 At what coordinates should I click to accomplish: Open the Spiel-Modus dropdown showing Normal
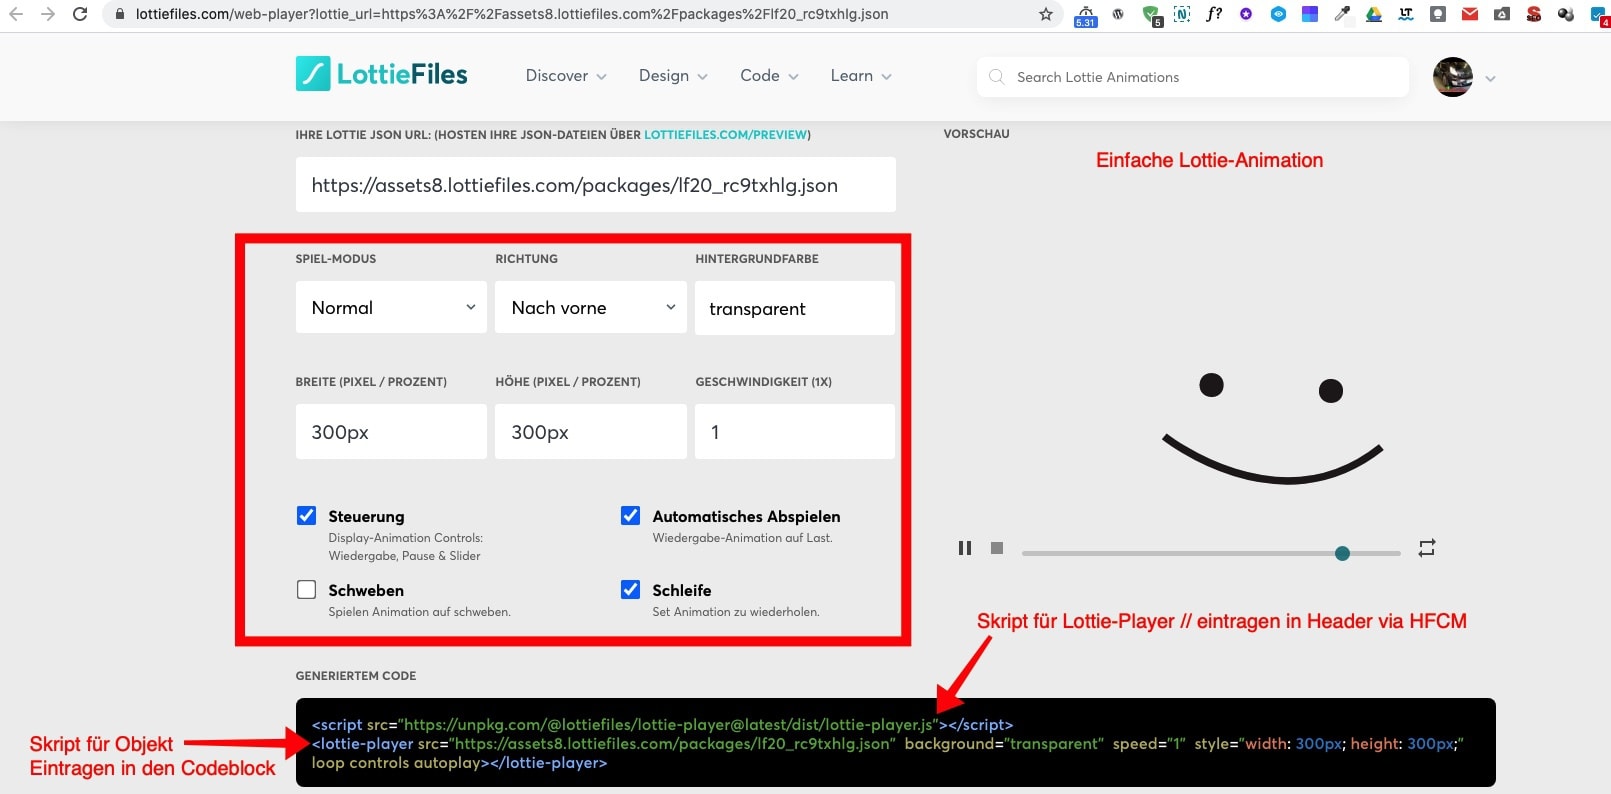[391, 308]
